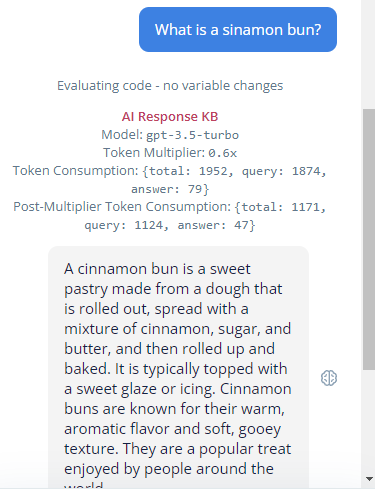The image size is (375, 493).
Task: Click the 'gpt-3.5-turbo' model name
Action: pyautogui.click(x=193, y=135)
